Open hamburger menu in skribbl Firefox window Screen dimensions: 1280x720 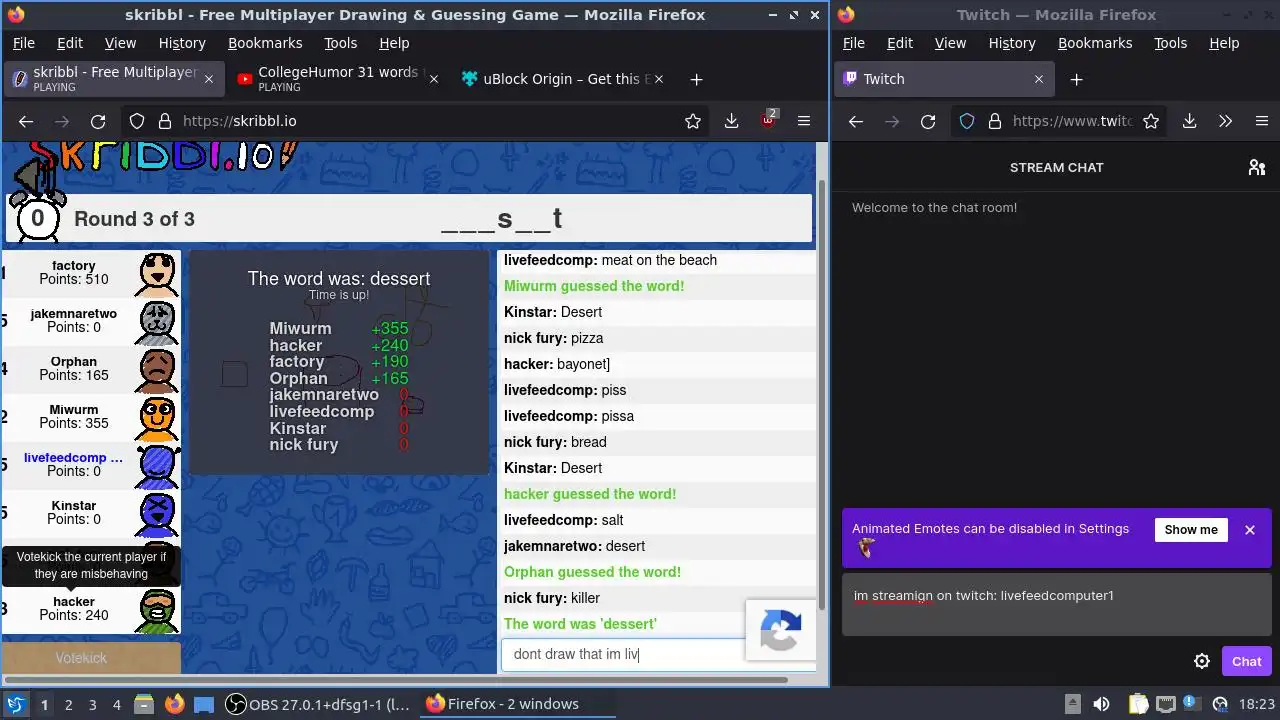[x=804, y=121]
